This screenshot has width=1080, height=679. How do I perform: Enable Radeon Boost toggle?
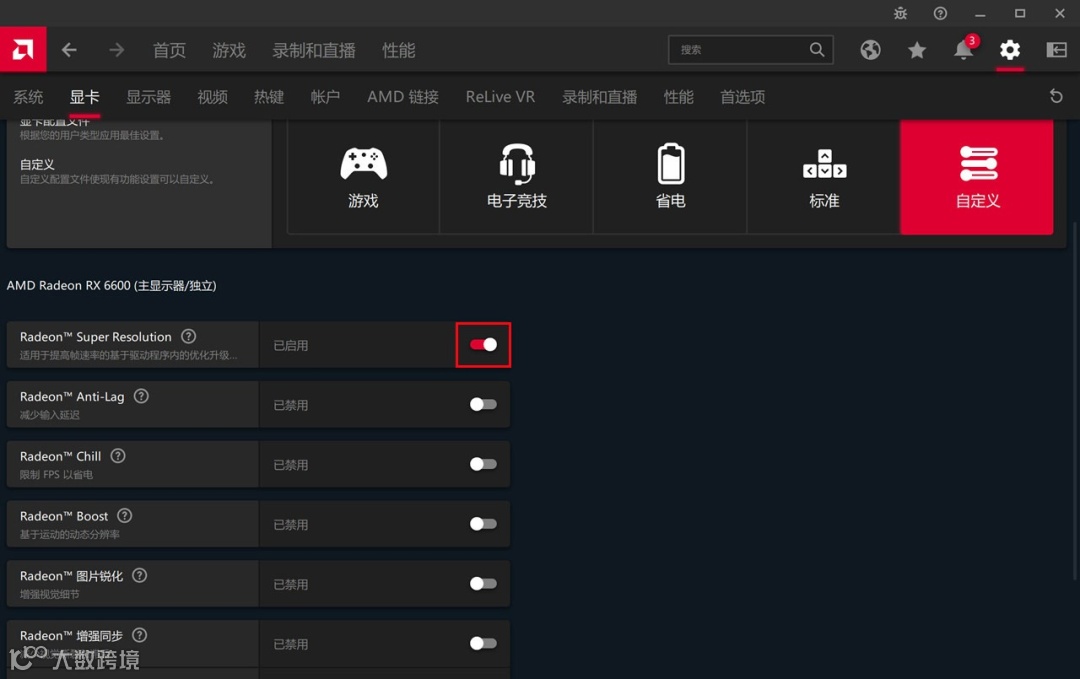[483, 524]
